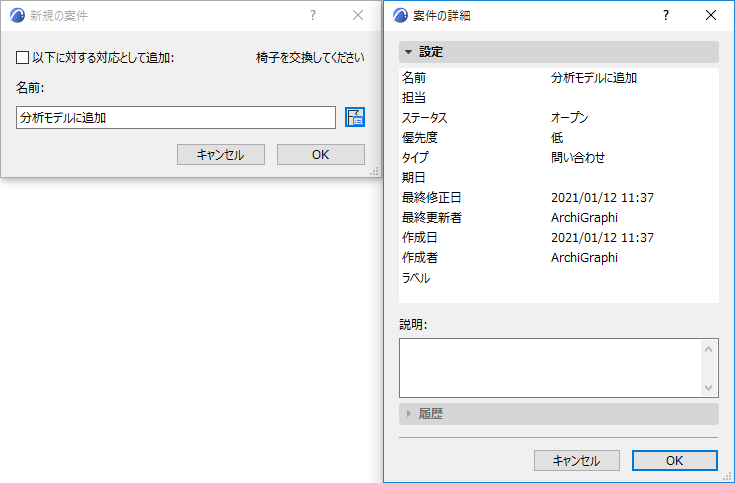Collapse the 設定 section
Image resolution: width=735 pixels, height=483 pixels.
pos(408,52)
